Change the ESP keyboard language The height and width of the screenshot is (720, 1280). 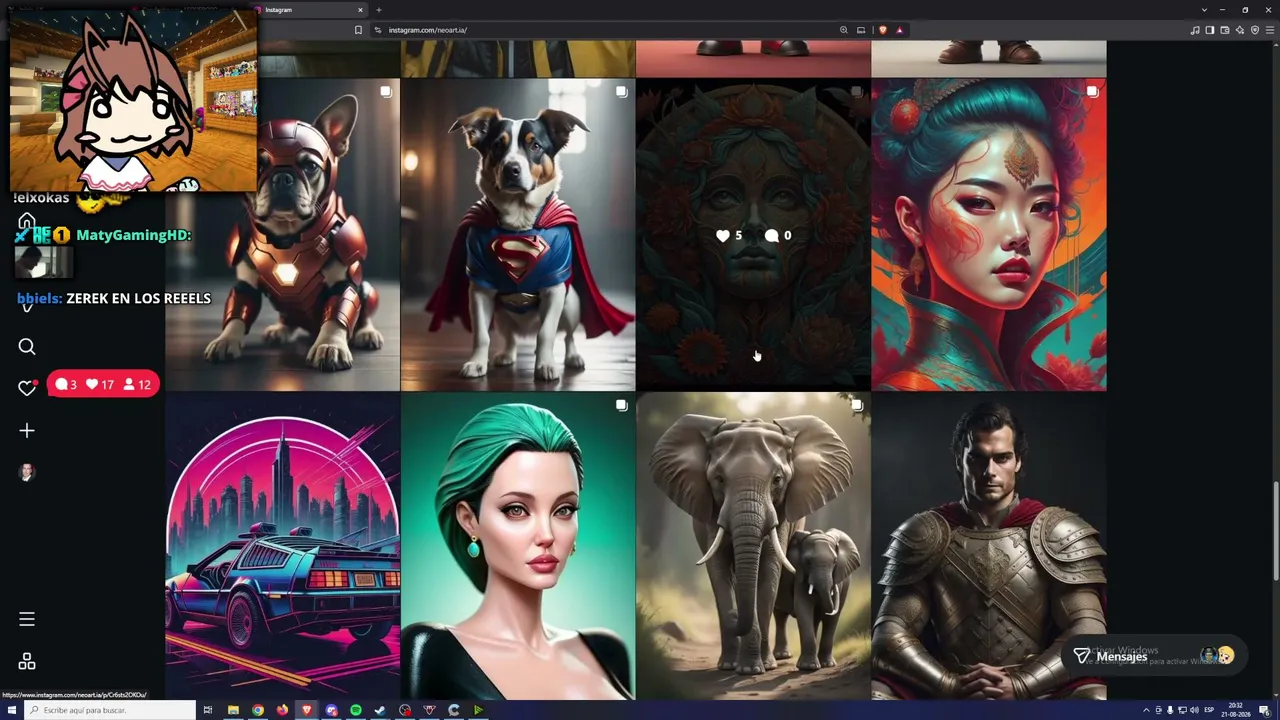point(1209,710)
